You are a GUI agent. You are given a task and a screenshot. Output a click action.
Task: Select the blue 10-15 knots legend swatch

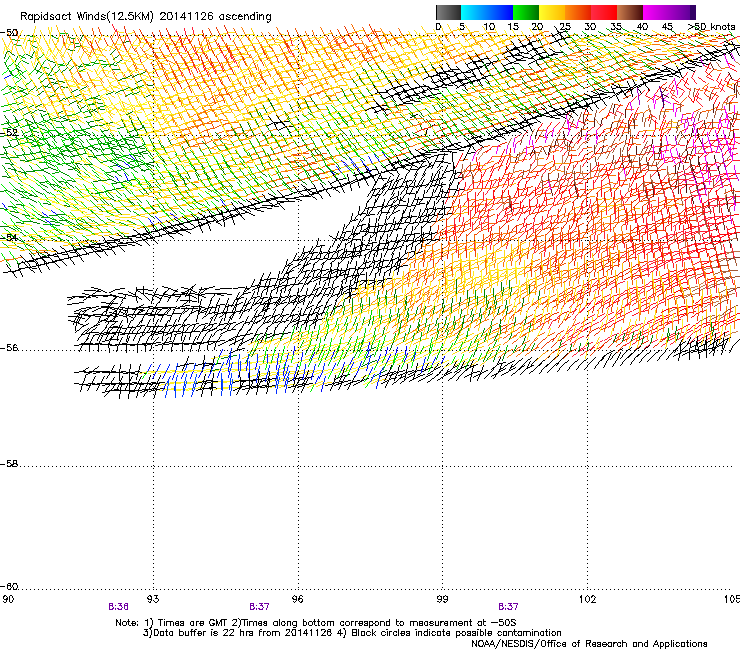[500, 12]
